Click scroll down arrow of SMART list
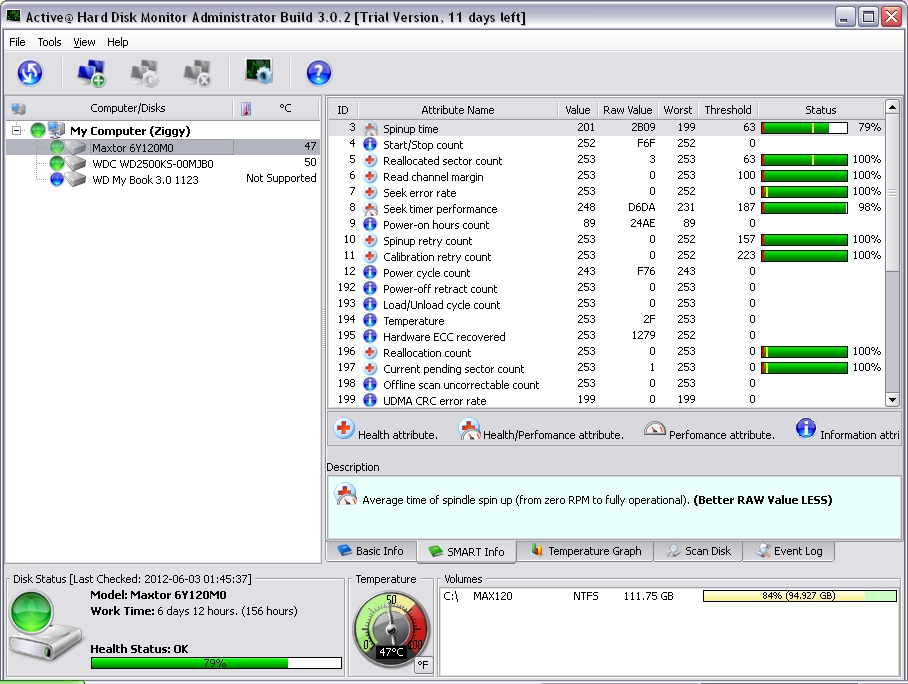908x684 pixels. (892, 400)
